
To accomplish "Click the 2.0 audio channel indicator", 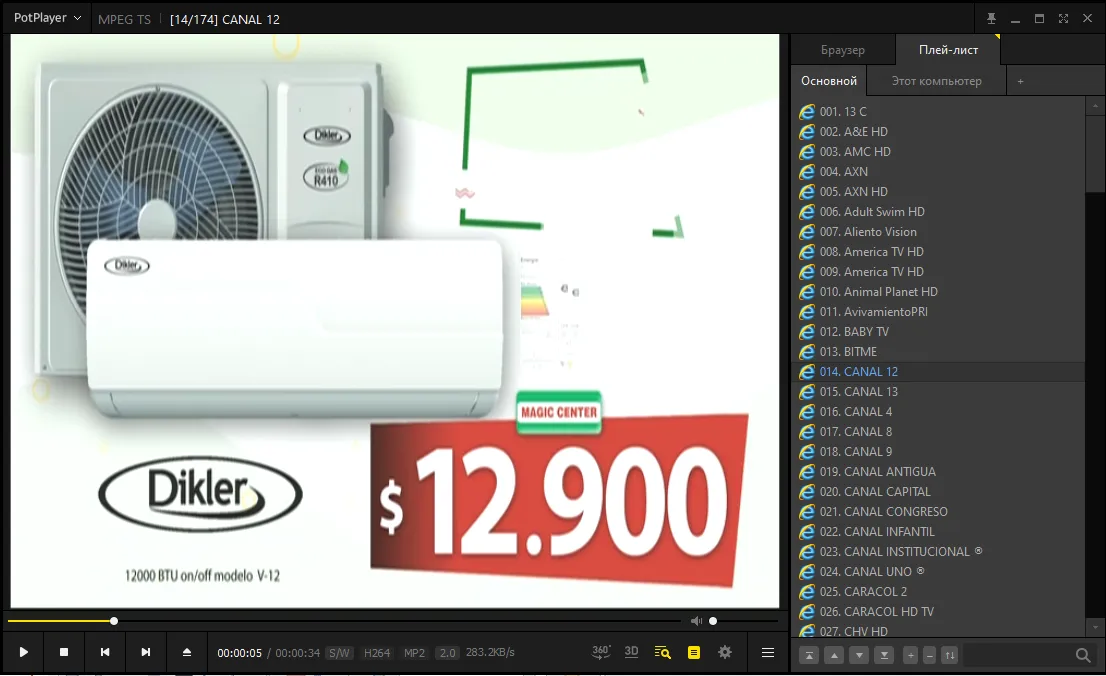I will pyautogui.click(x=448, y=653).
